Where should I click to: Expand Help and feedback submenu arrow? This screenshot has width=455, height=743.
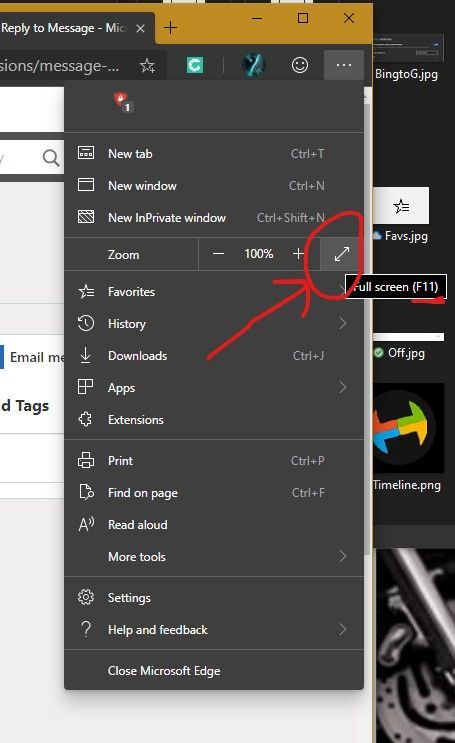point(343,629)
